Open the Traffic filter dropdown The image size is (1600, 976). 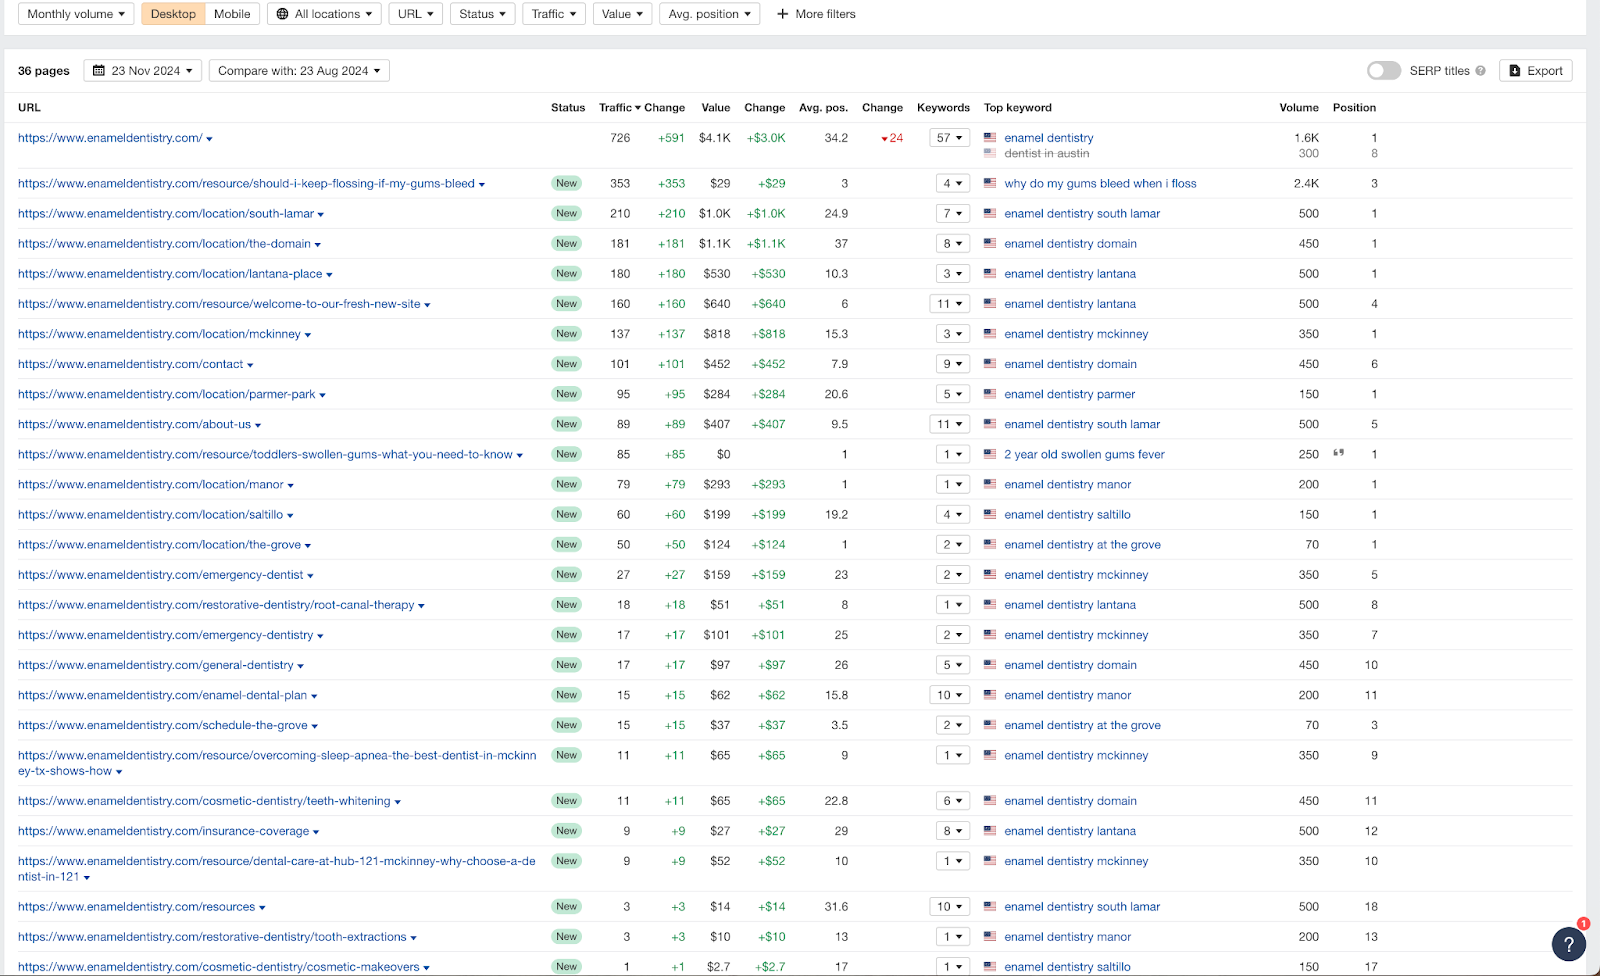point(554,14)
